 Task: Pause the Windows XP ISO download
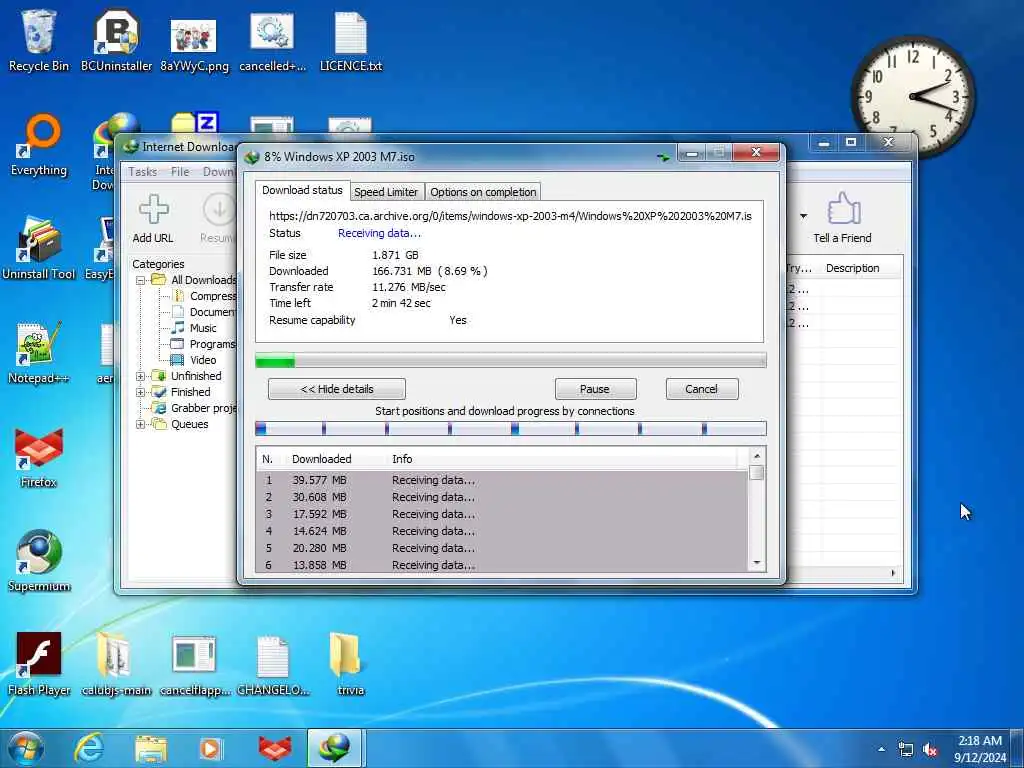point(595,389)
